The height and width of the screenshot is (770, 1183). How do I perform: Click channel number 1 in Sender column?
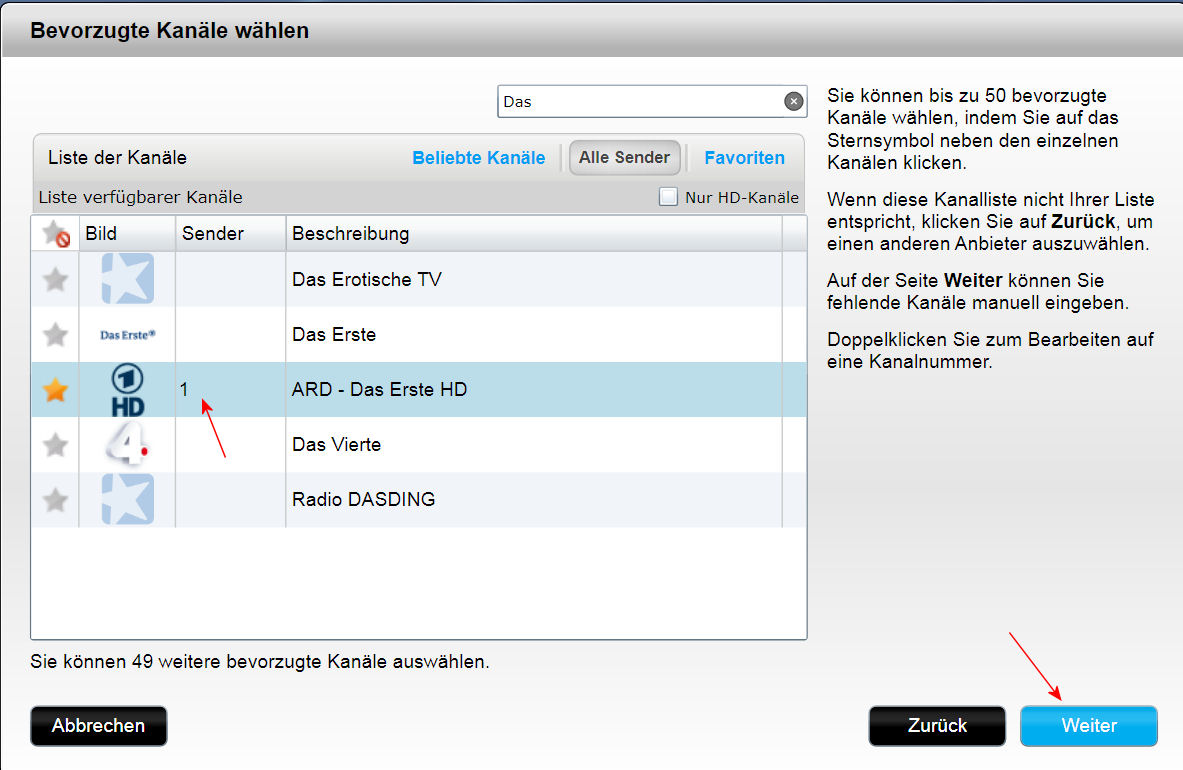pyautogui.click(x=185, y=389)
